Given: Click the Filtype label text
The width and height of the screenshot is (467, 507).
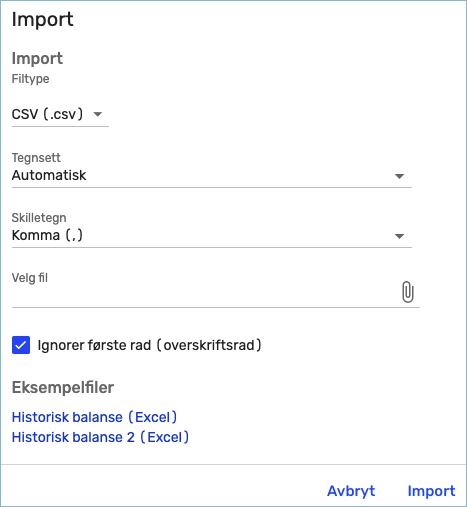Looking at the screenshot, I should (x=30, y=79).
